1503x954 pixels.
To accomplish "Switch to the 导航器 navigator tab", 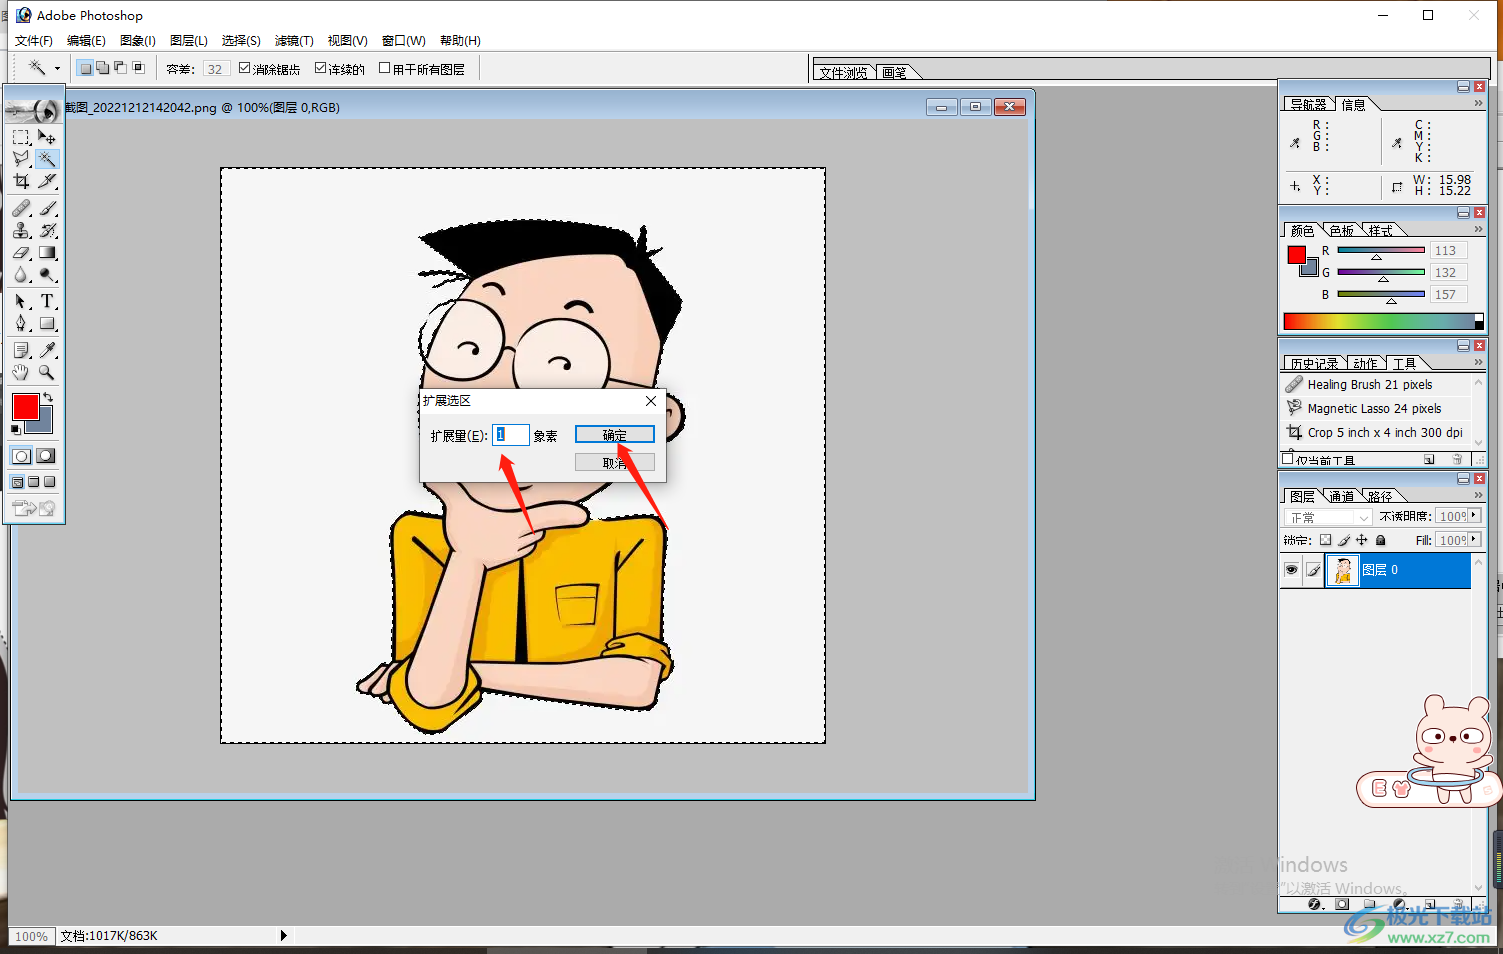I will tap(1308, 104).
